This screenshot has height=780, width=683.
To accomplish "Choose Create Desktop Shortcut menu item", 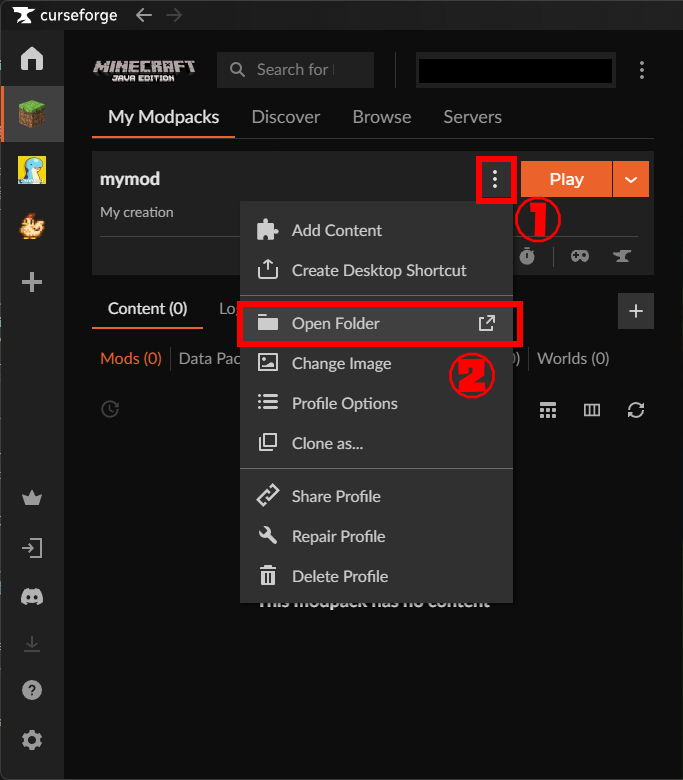I will tap(376, 271).
